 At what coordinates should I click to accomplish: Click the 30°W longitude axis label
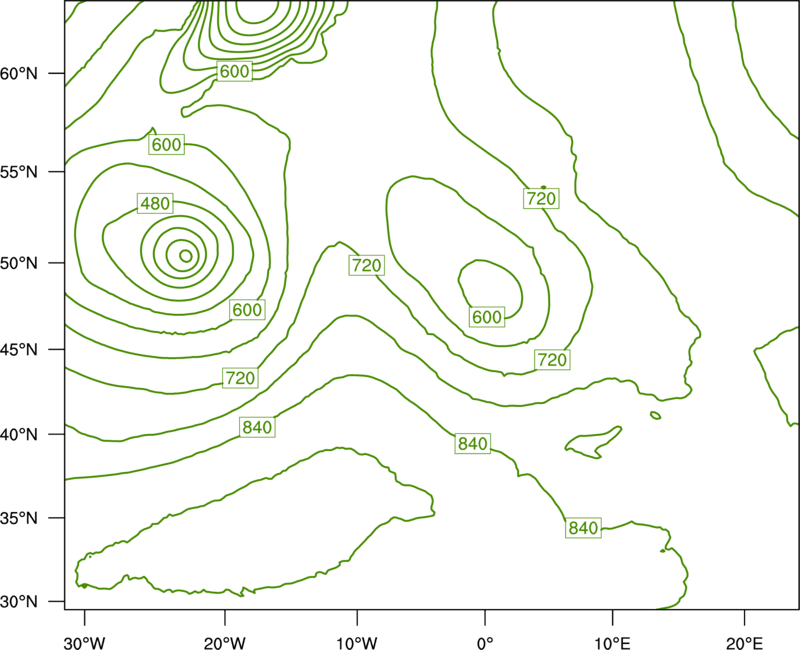pyautogui.click(x=85, y=643)
